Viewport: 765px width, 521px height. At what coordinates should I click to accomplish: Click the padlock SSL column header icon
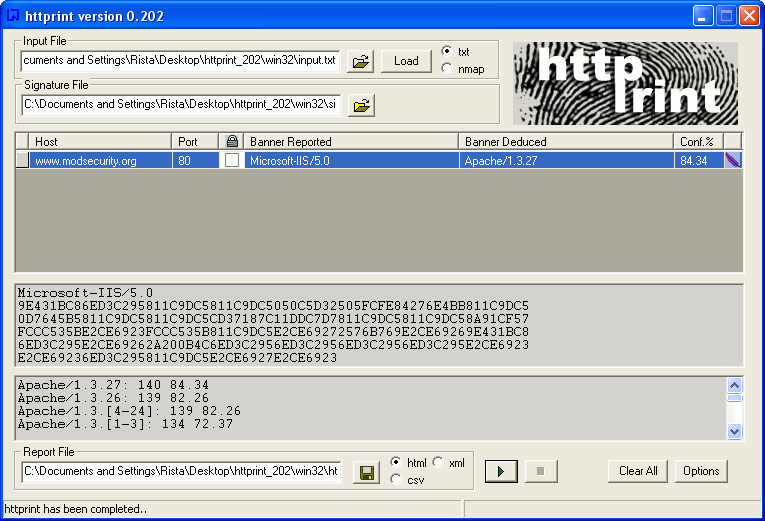click(232, 141)
